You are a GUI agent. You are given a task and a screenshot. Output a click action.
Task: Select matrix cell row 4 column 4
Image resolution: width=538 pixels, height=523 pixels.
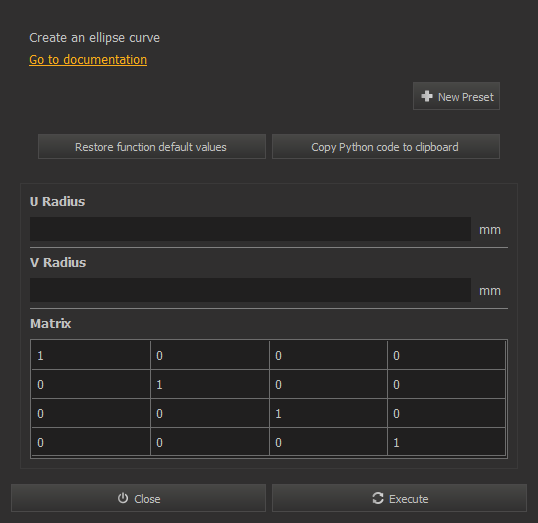click(x=446, y=442)
